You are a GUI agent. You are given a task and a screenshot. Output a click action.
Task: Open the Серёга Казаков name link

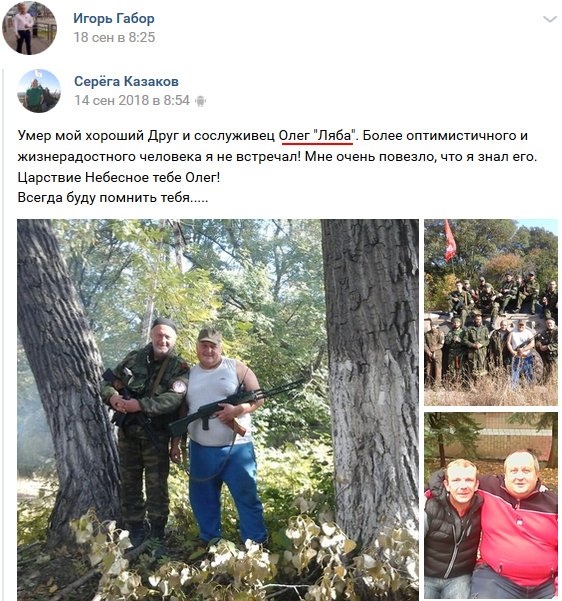pyautogui.click(x=126, y=81)
